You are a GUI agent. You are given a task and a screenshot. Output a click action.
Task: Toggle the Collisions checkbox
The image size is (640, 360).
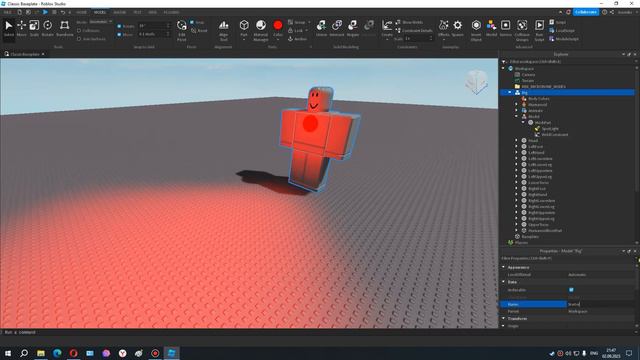pyautogui.click(x=79, y=31)
